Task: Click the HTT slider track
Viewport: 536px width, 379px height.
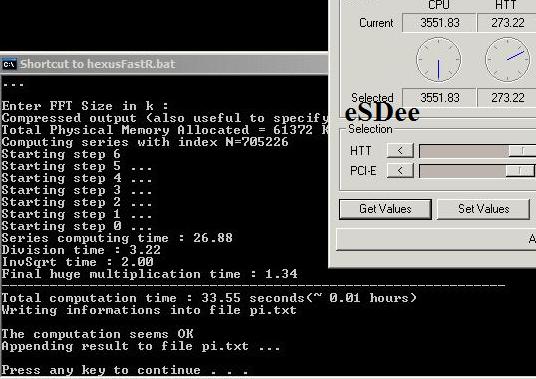Action: click(x=477, y=151)
